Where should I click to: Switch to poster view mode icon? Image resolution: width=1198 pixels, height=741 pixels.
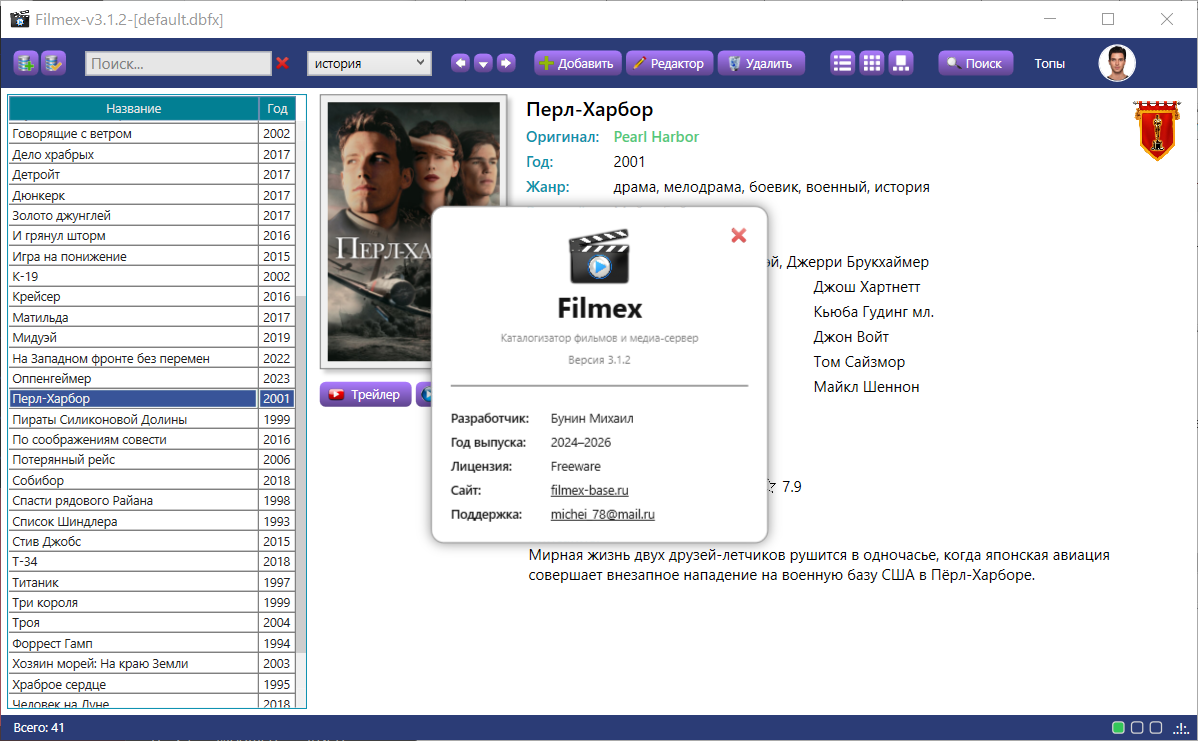coord(902,63)
